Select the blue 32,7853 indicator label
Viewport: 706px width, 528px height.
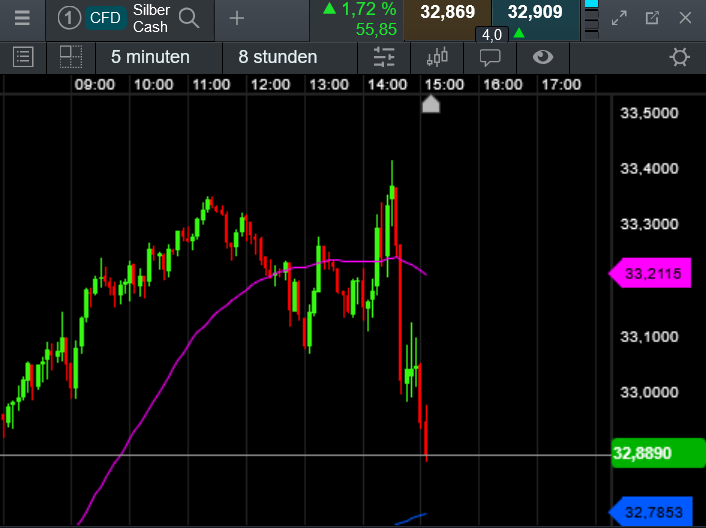[x=651, y=512]
